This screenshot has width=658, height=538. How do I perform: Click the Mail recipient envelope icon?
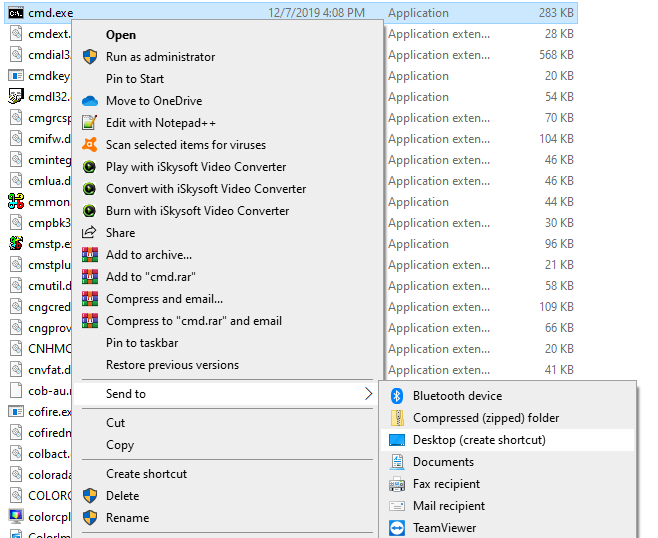(x=397, y=506)
